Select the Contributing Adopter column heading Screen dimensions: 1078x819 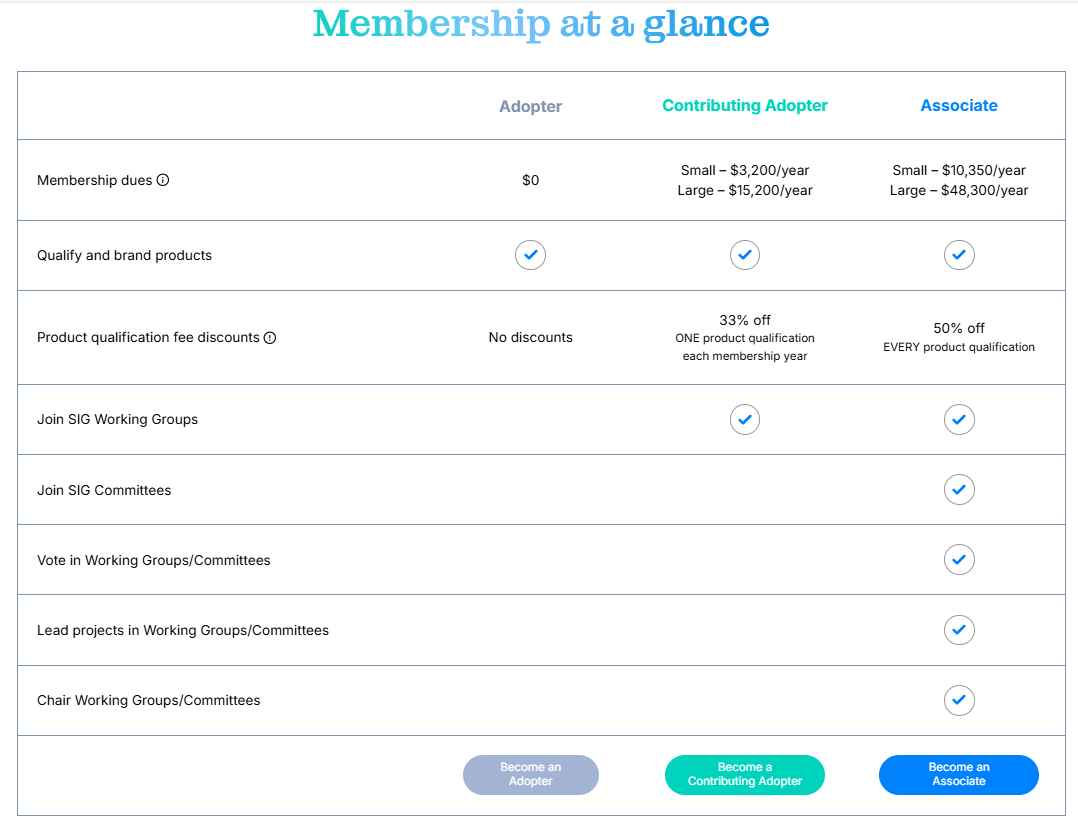(745, 105)
